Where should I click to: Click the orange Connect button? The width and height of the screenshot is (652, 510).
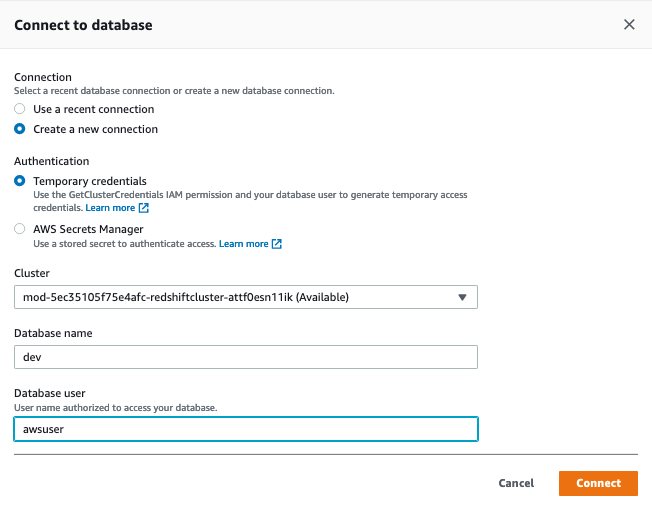coord(598,483)
